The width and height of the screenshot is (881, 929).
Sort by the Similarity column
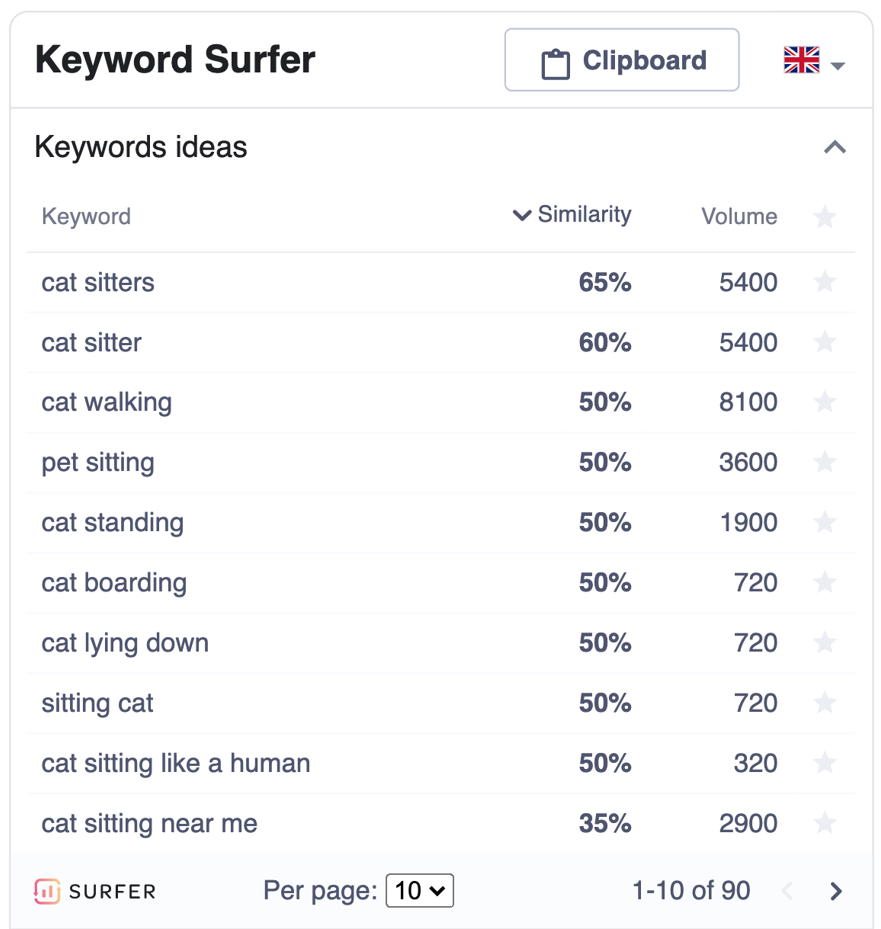click(x=573, y=215)
